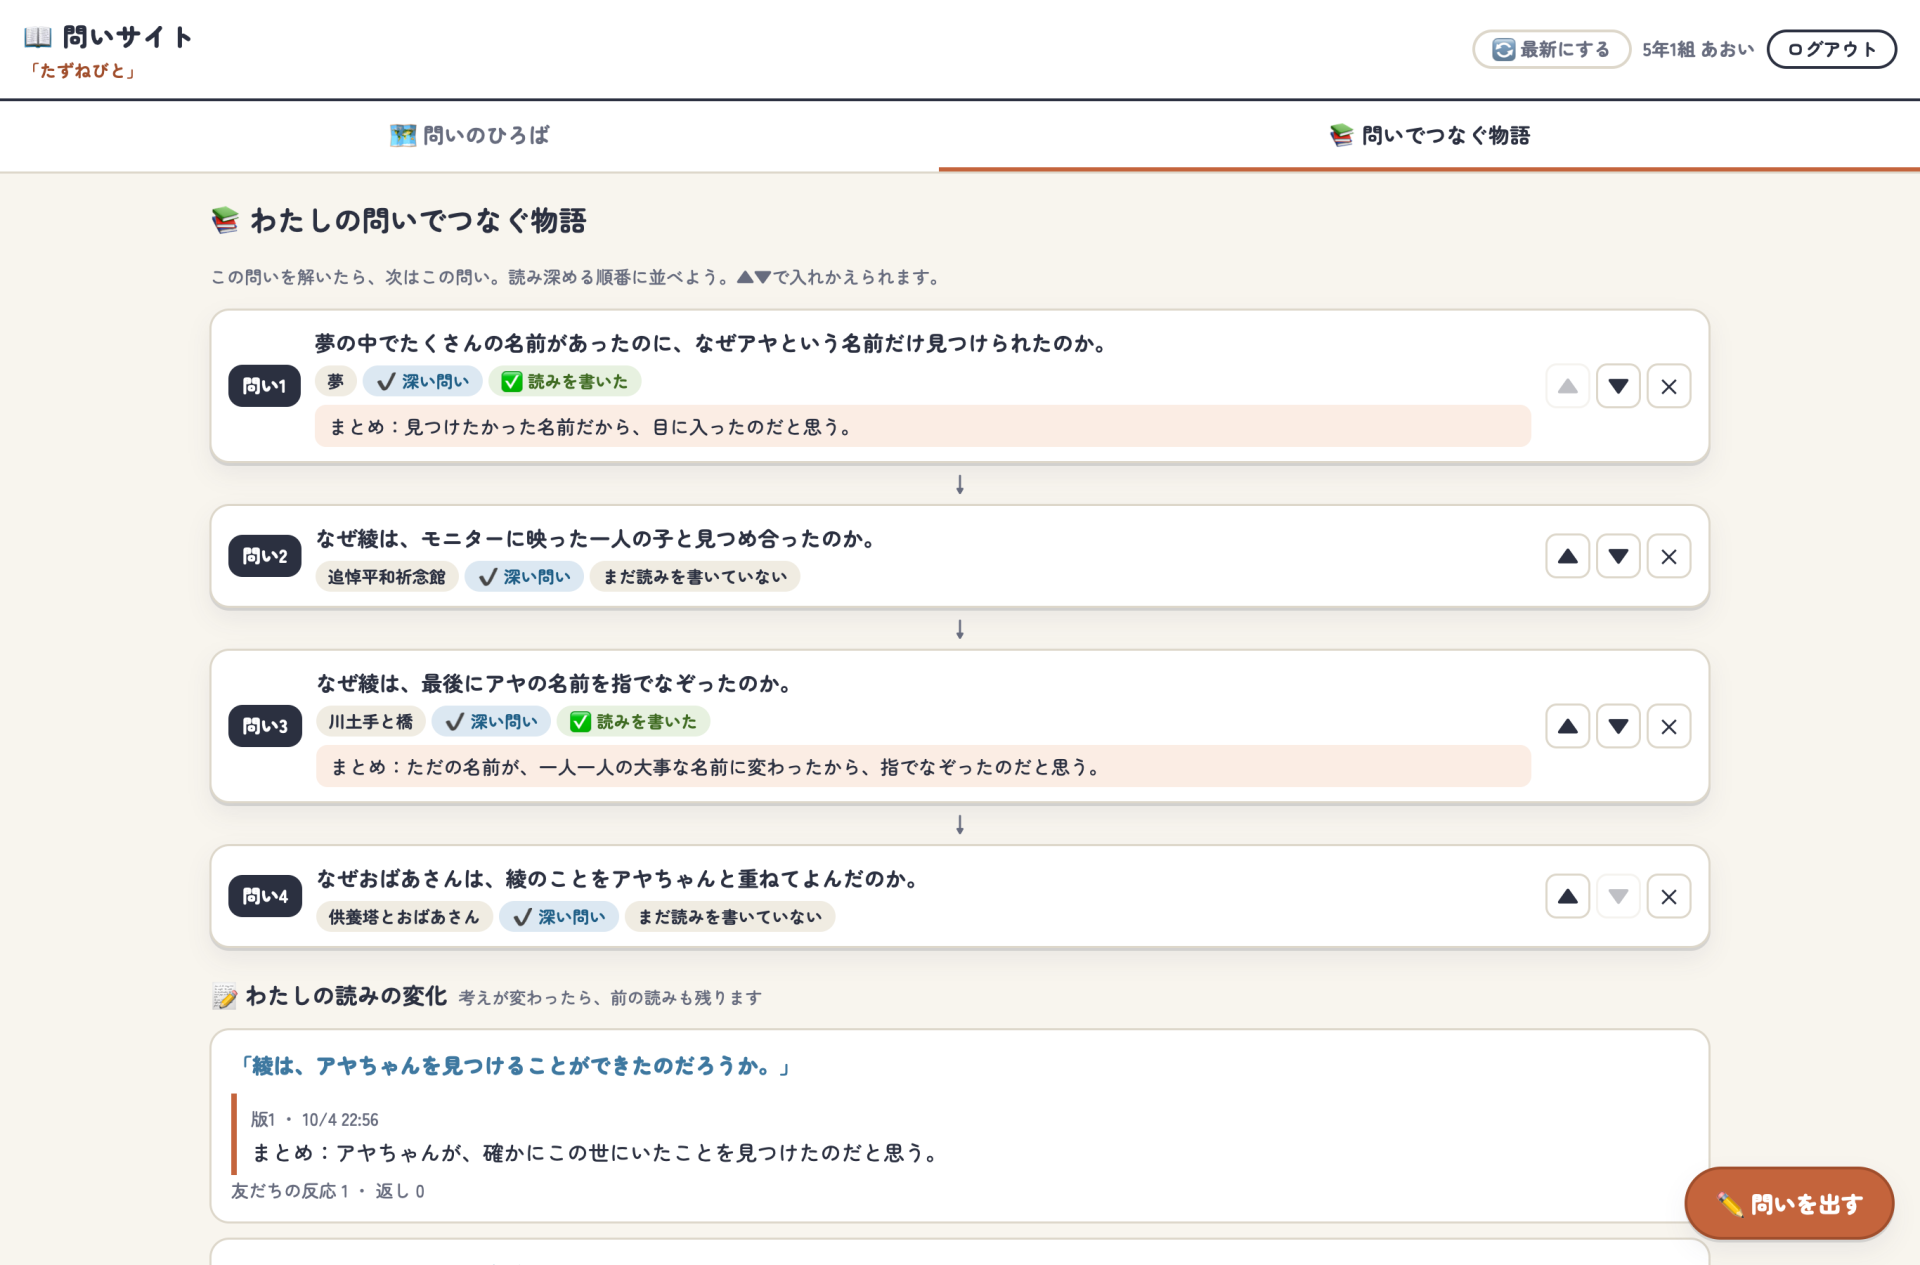Click the 問い4 number badge

click(264, 896)
